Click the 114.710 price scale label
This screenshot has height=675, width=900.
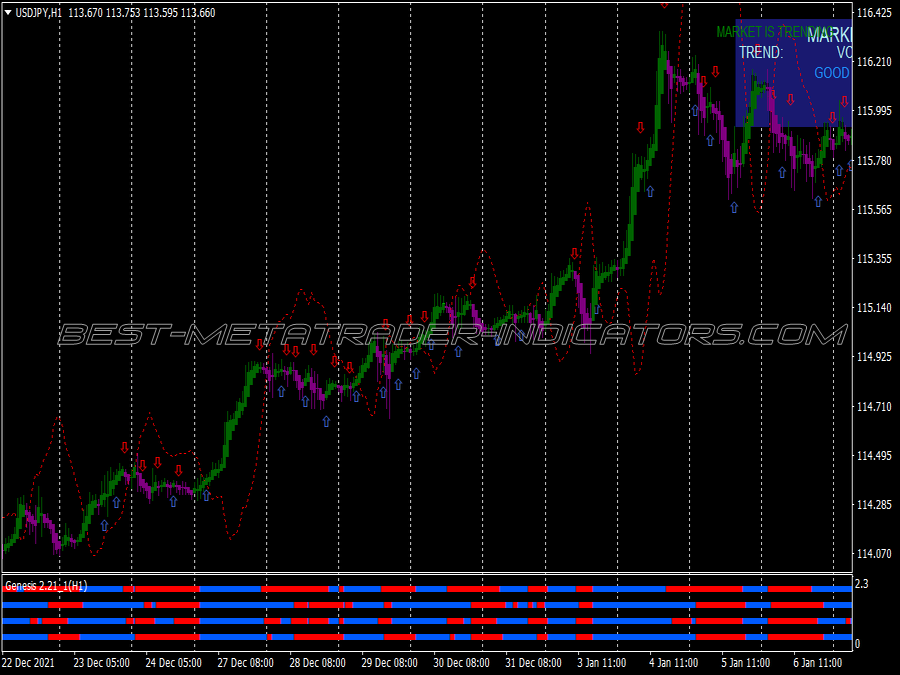874,406
